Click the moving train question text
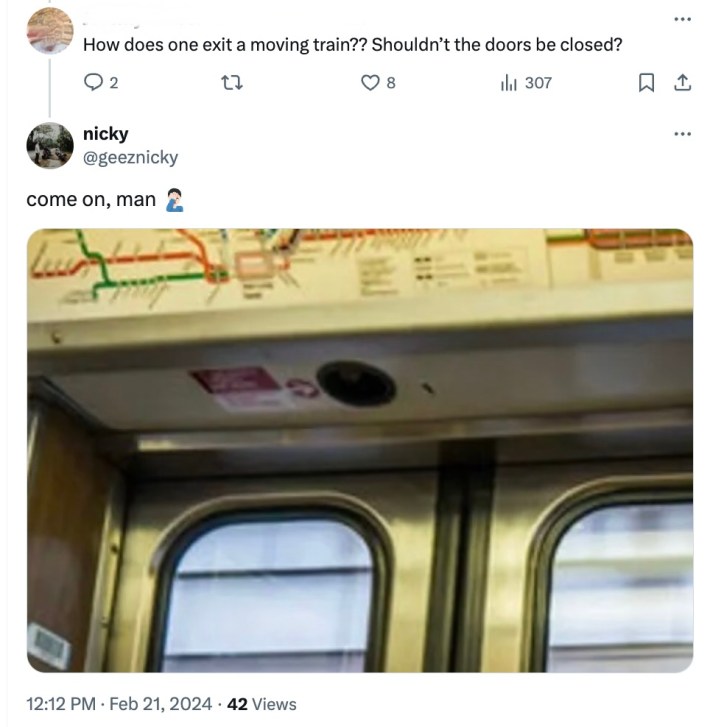 (x=352, y=45)
